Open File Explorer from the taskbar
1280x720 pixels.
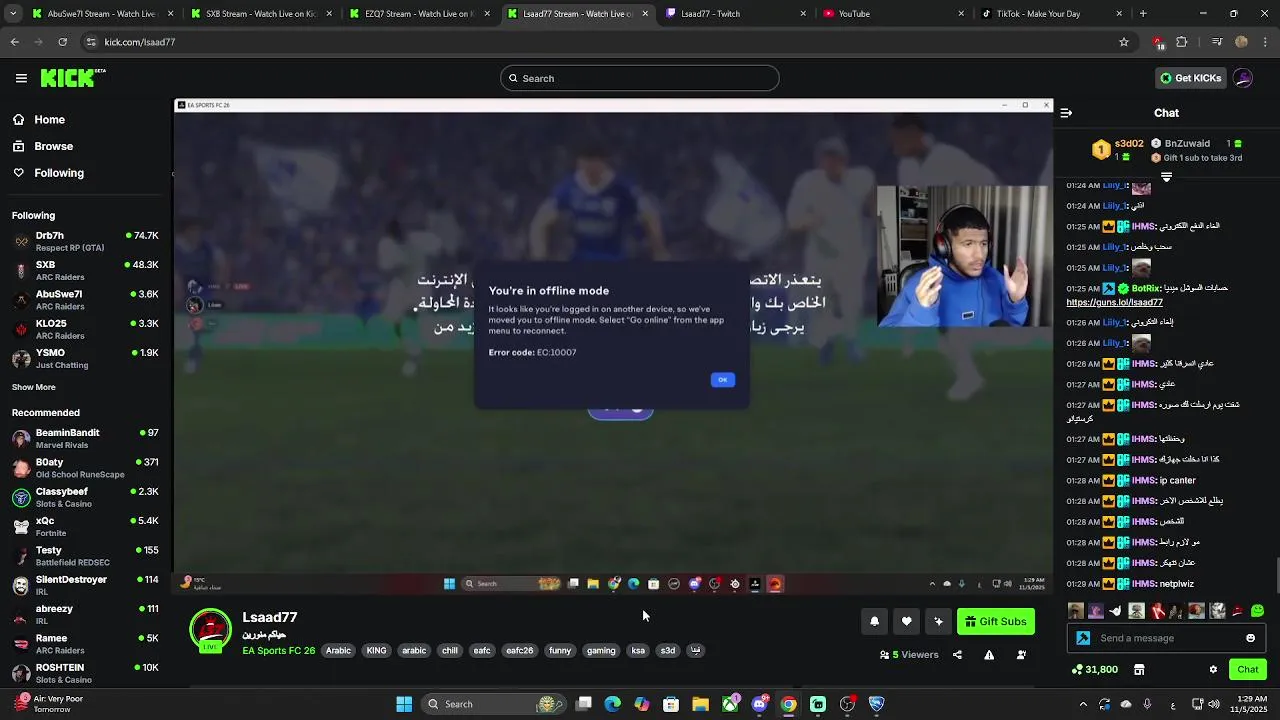pyautogui.click(x=700, y=704)
